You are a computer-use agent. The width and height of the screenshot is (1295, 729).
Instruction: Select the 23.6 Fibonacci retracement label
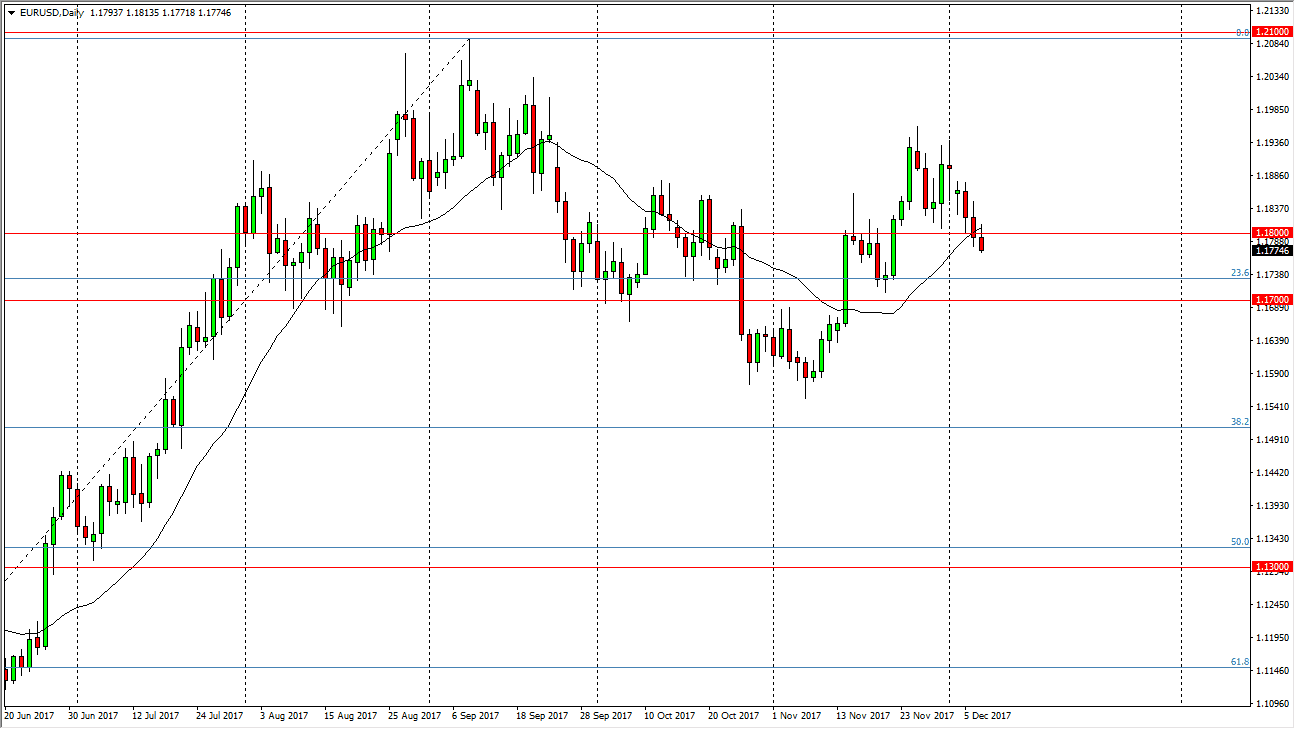(x=1238, y=274)
